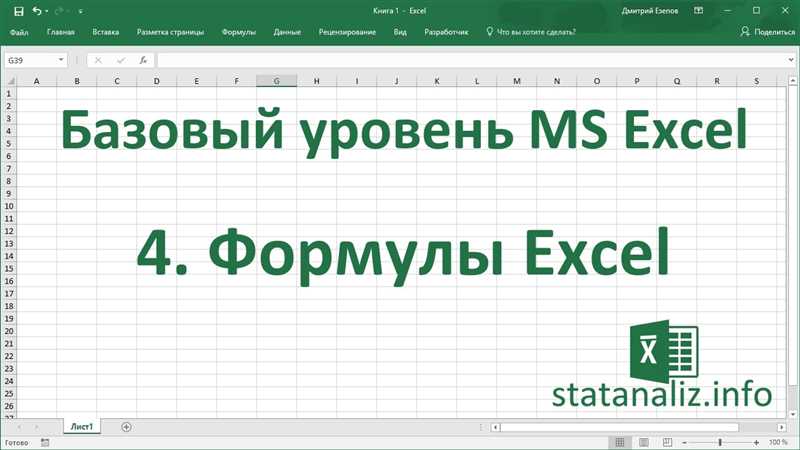Switch to the Главная tab

(61, 32)
